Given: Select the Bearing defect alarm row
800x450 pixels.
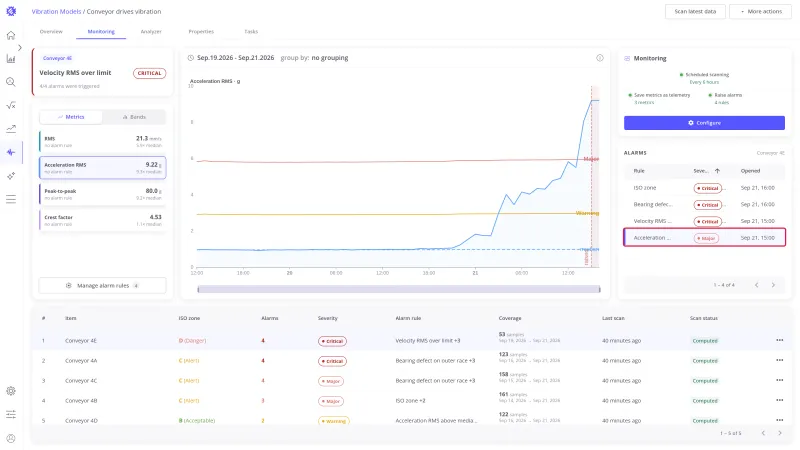Looking at the screenshot, I should coord(704,205).
